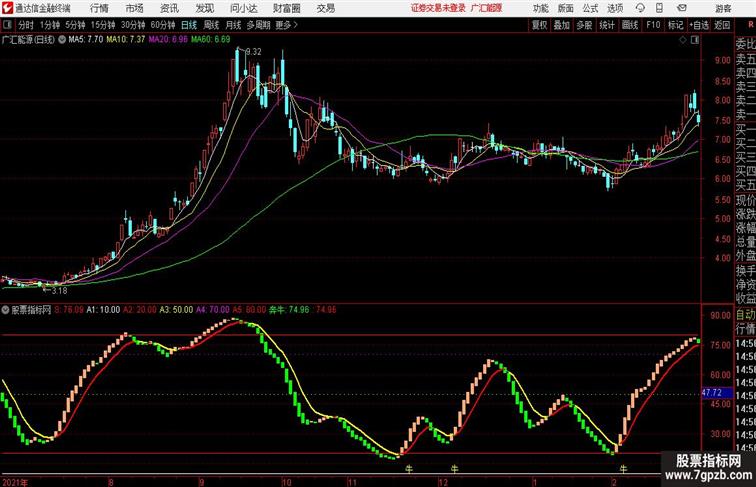The height and width of the screenshot is (487, 756).
Task: Toggle the left panel icon beside 分时
Action: click(7, 25)
